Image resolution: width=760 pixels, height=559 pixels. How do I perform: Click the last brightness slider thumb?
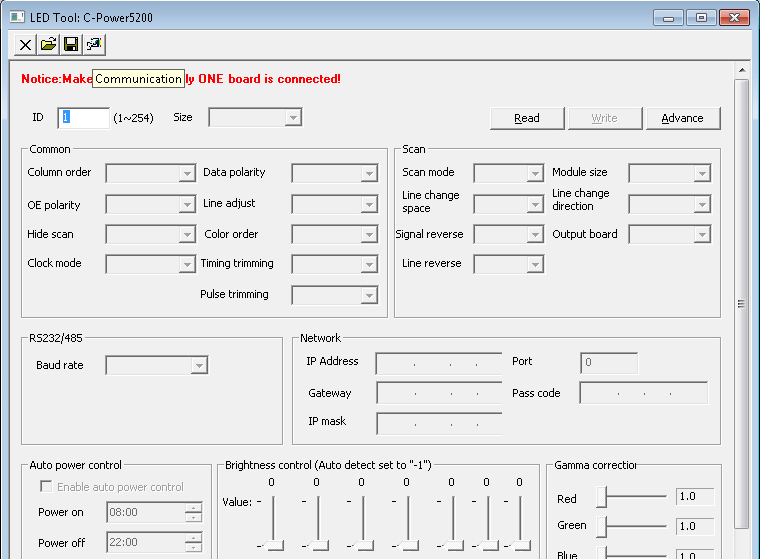(x=521, y=545)
